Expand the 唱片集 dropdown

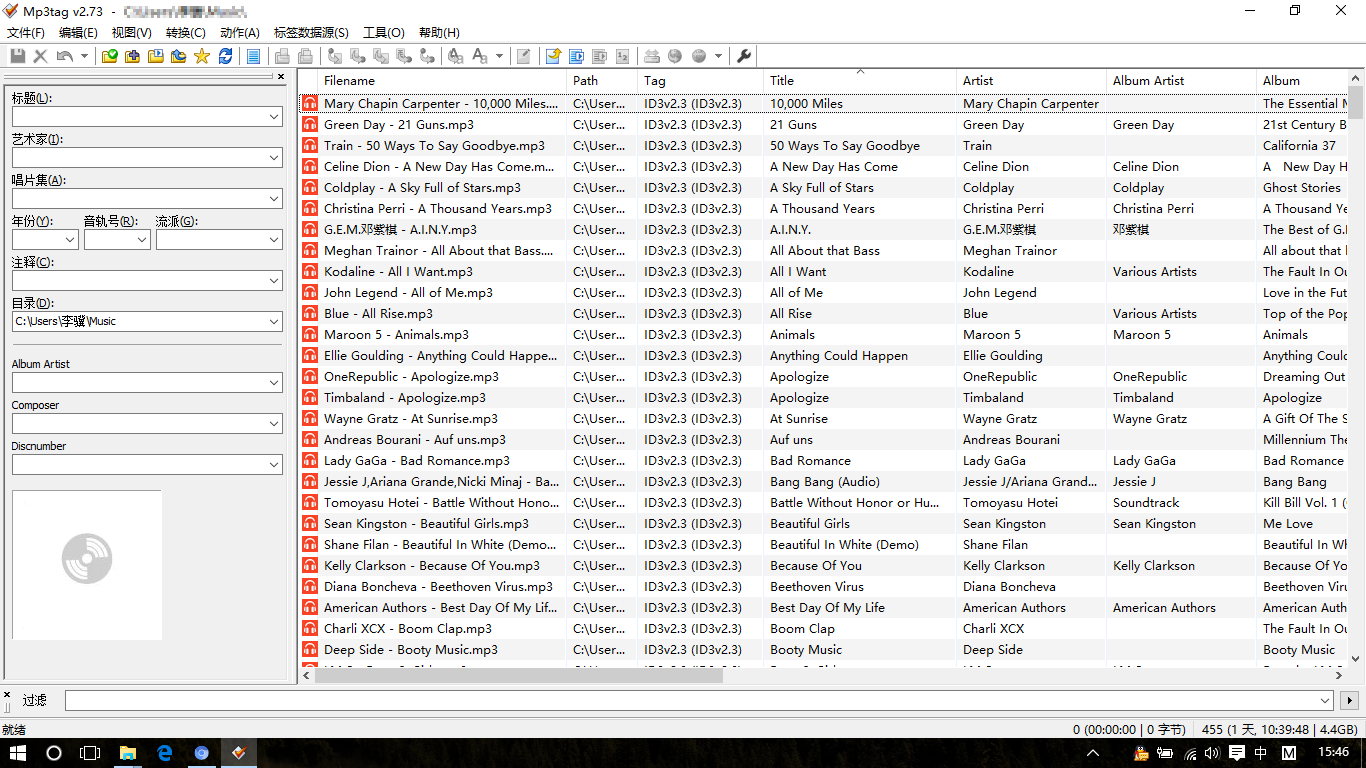[x=274, y=199]
